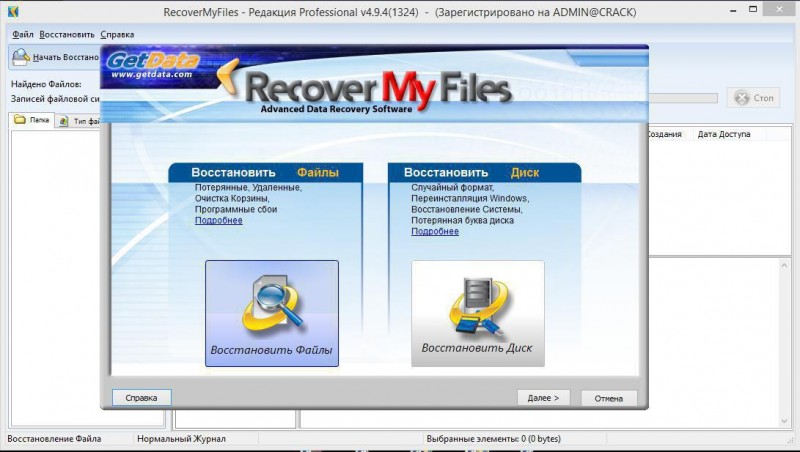
Task: Click the Дата Доступа column header
Action: coord(723,134)
